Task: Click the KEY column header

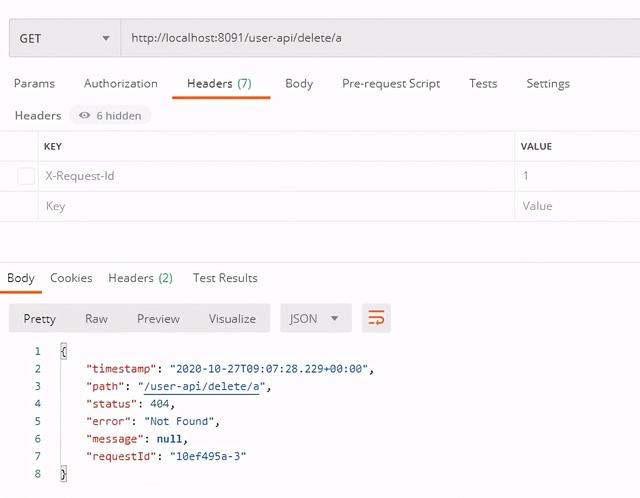Action: [x=53, y=147]
